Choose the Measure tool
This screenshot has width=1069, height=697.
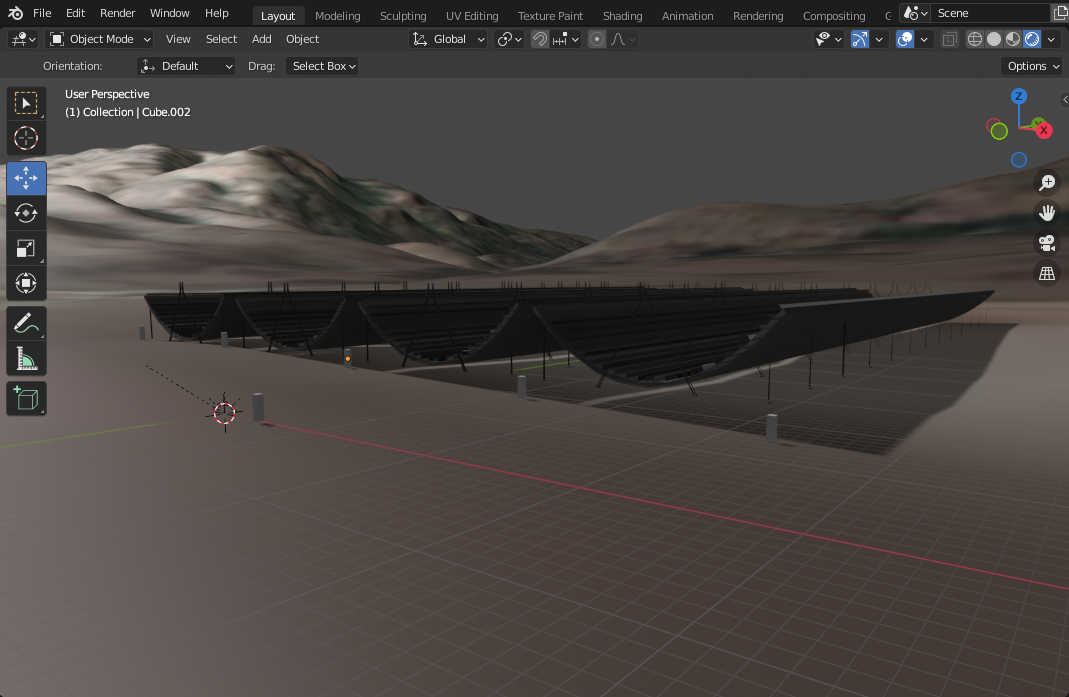(26, 357)
